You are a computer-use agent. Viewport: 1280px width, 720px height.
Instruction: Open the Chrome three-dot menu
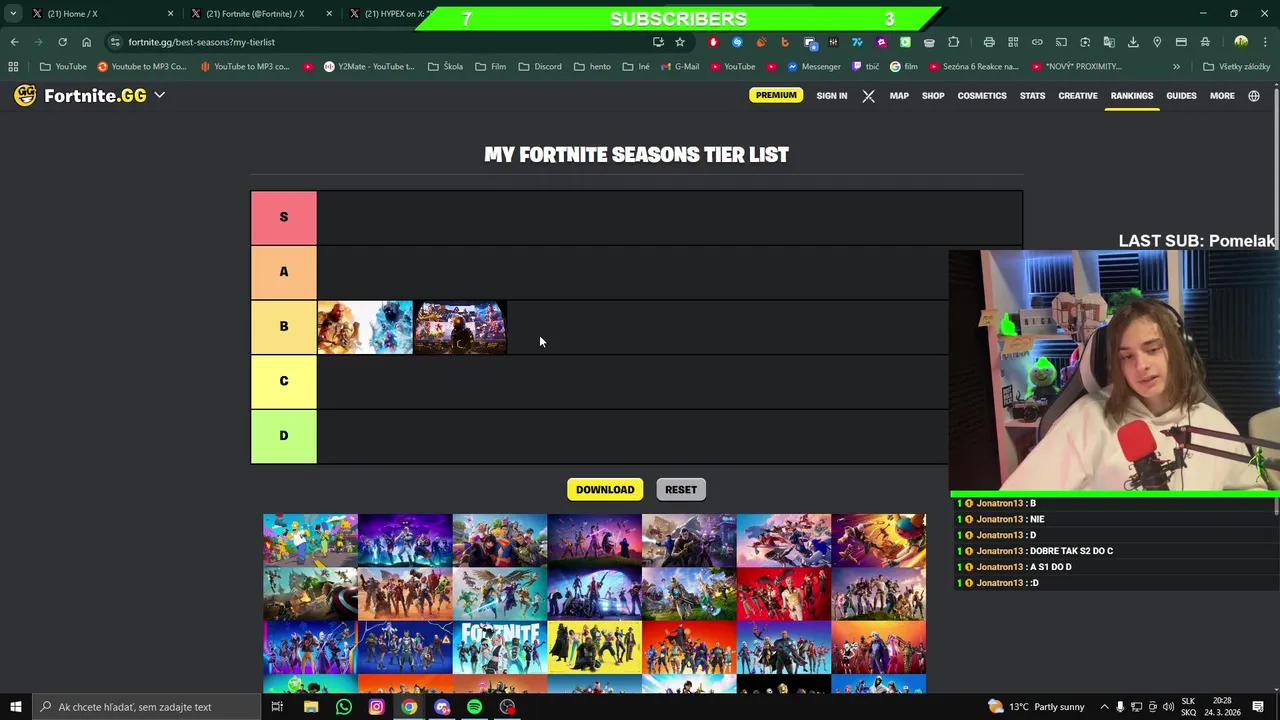coord(1265,42)
